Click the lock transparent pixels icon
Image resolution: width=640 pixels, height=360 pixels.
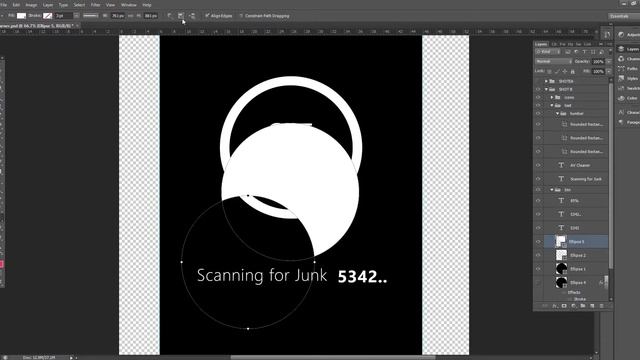pos(549,71)
